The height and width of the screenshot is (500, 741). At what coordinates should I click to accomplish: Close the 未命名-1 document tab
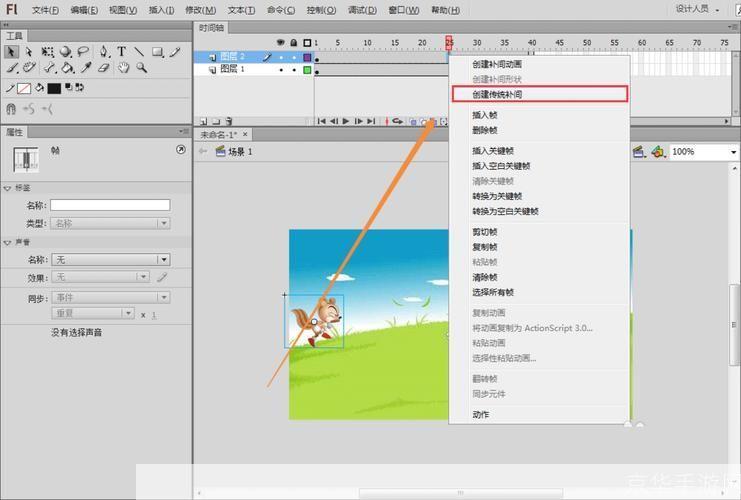click(x=245, y=135)
